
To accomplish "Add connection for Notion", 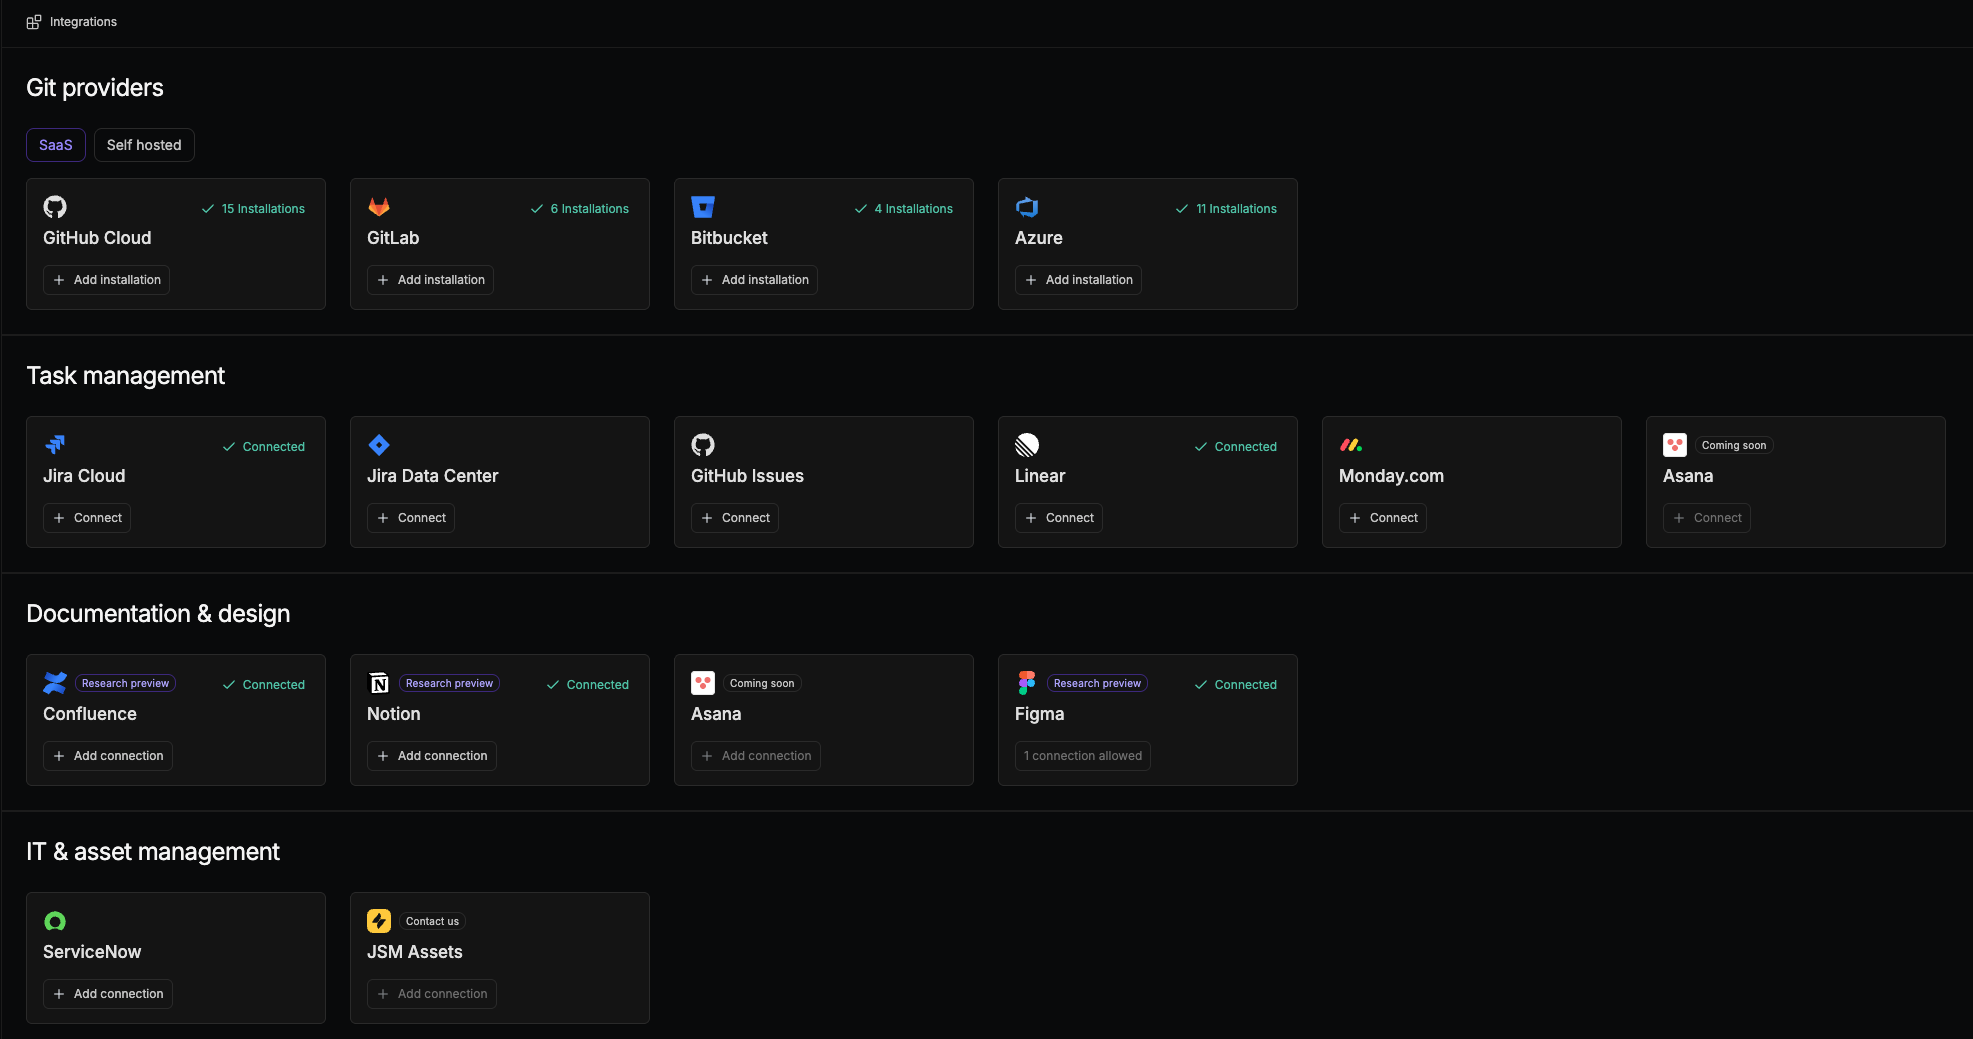I will (432, 756).
